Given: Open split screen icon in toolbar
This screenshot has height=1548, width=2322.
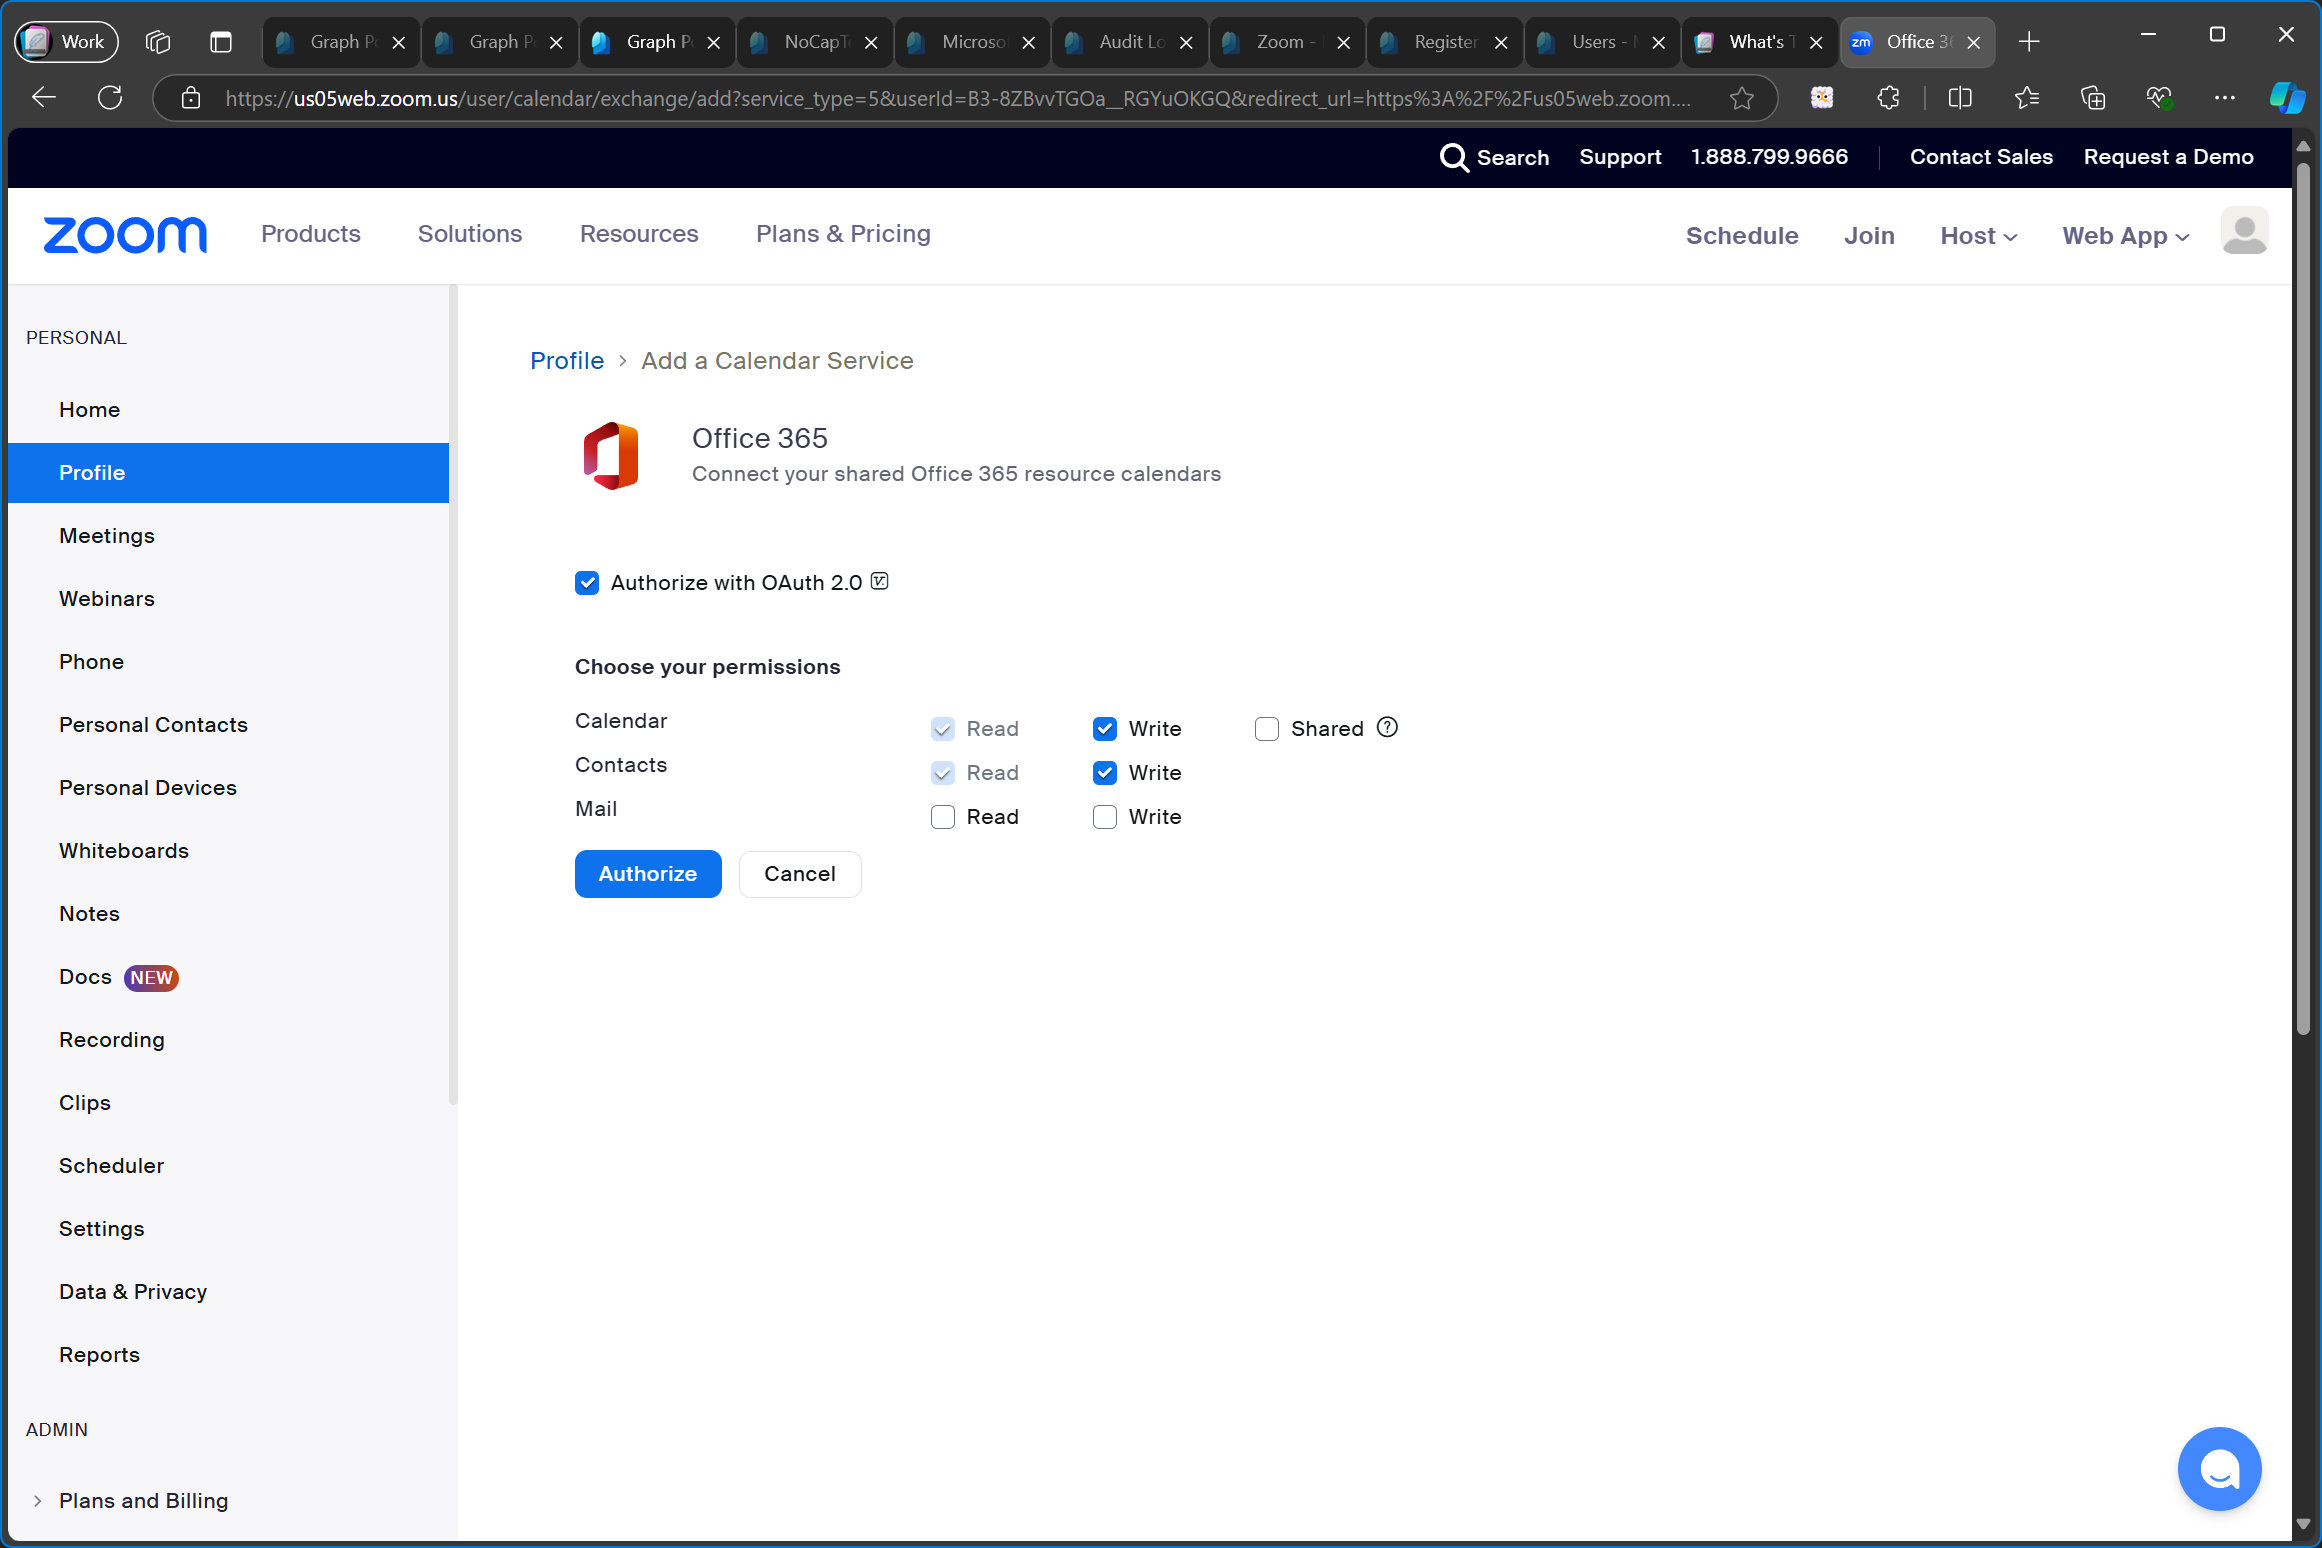Looking at the screenshot, I should point(1960,98).
